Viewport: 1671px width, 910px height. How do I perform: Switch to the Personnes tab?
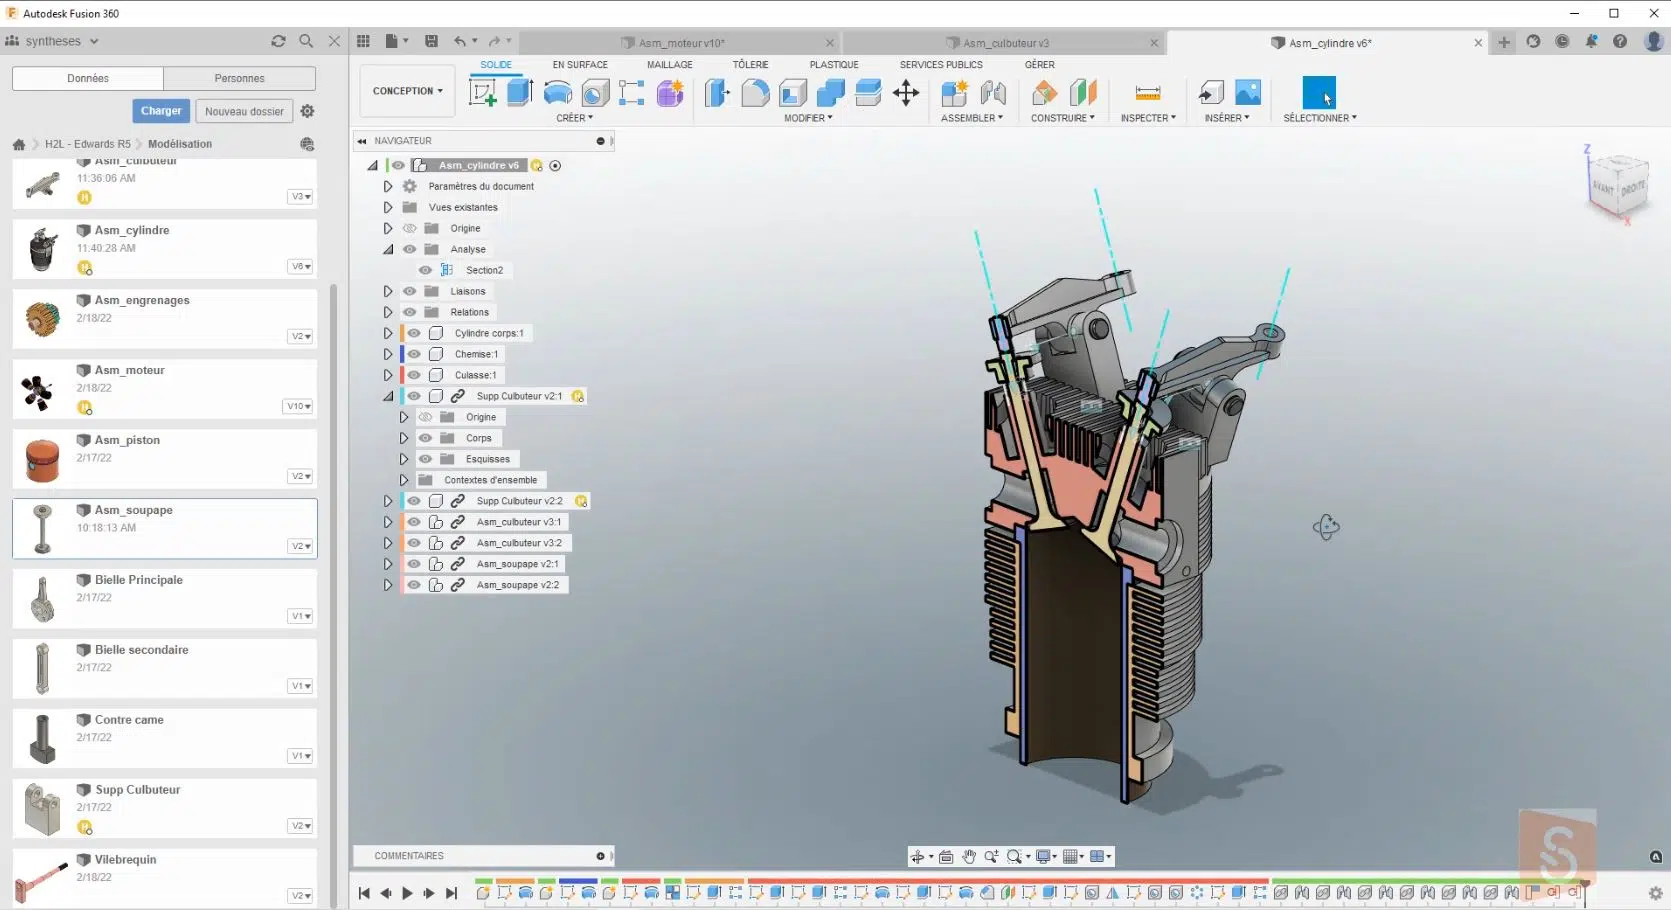[239, 78]
